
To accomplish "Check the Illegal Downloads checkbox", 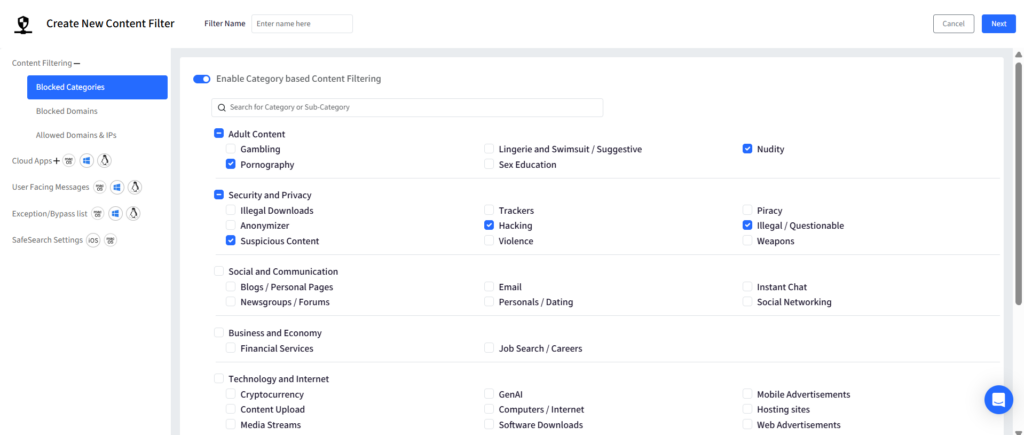I will click(x=231, y=210).
